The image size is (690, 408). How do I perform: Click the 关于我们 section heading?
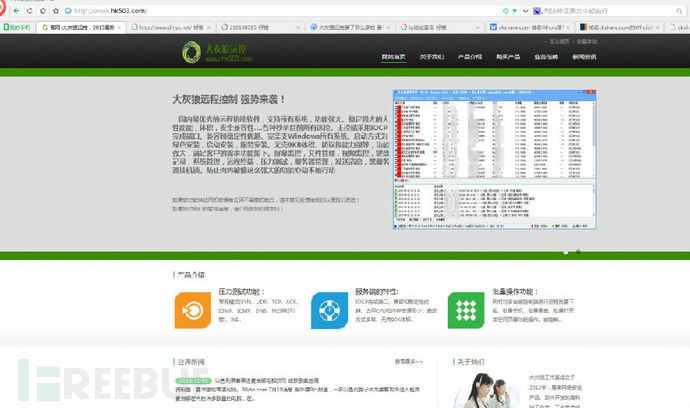(471, 362)
